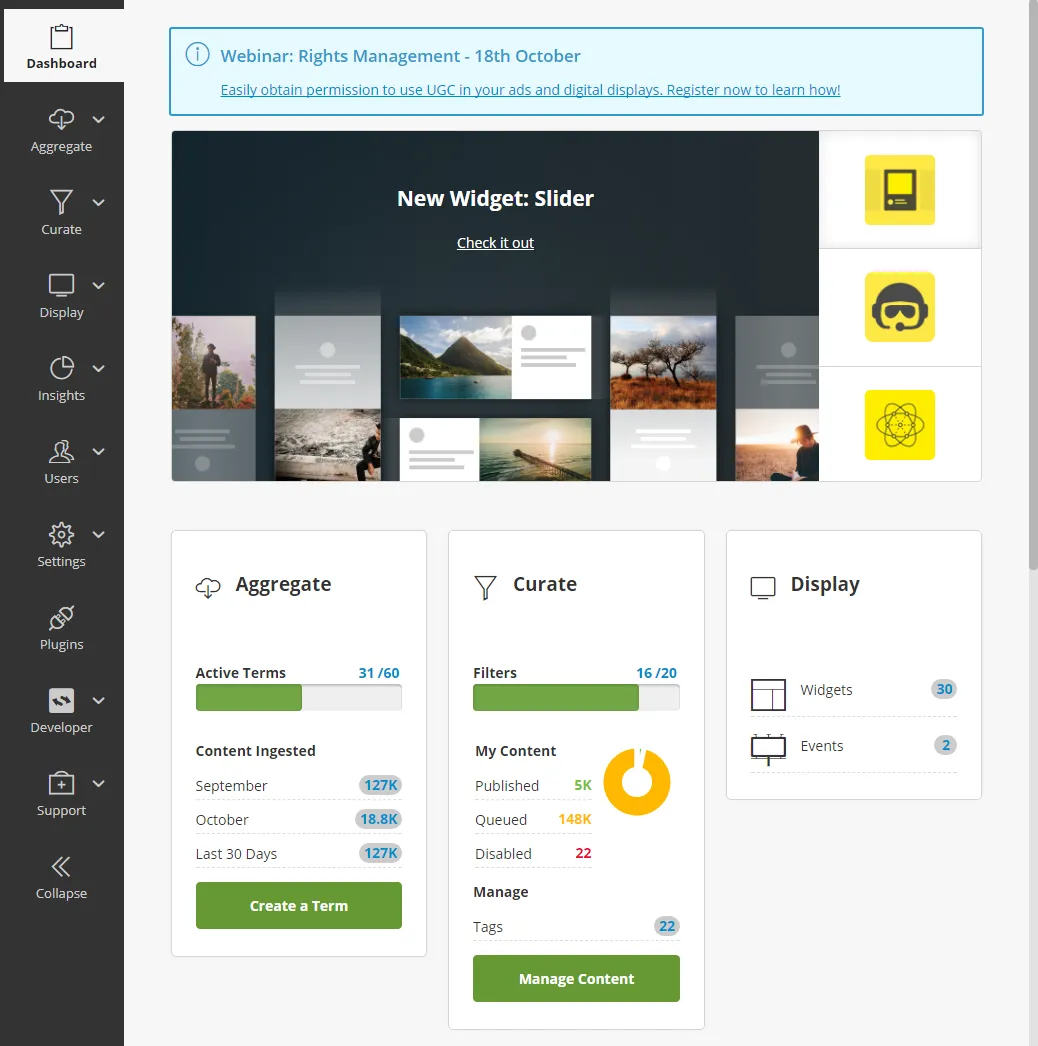Click the Insights pie chart icon
Viewport: 1038px width, 1046px height.
click(61, 368)
